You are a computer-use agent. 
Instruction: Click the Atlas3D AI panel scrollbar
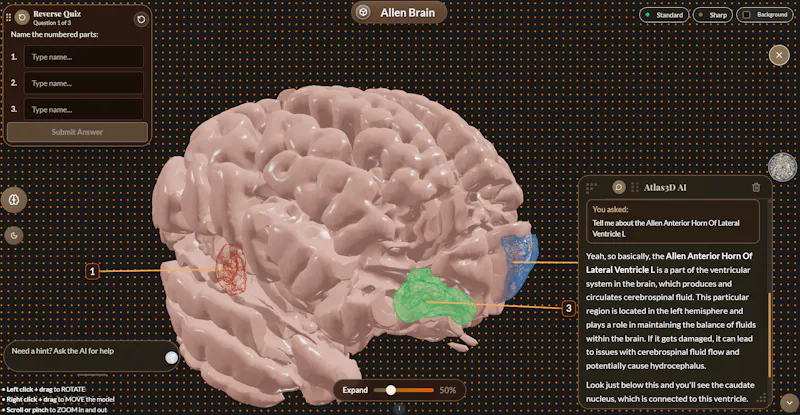tap(769, 334)
